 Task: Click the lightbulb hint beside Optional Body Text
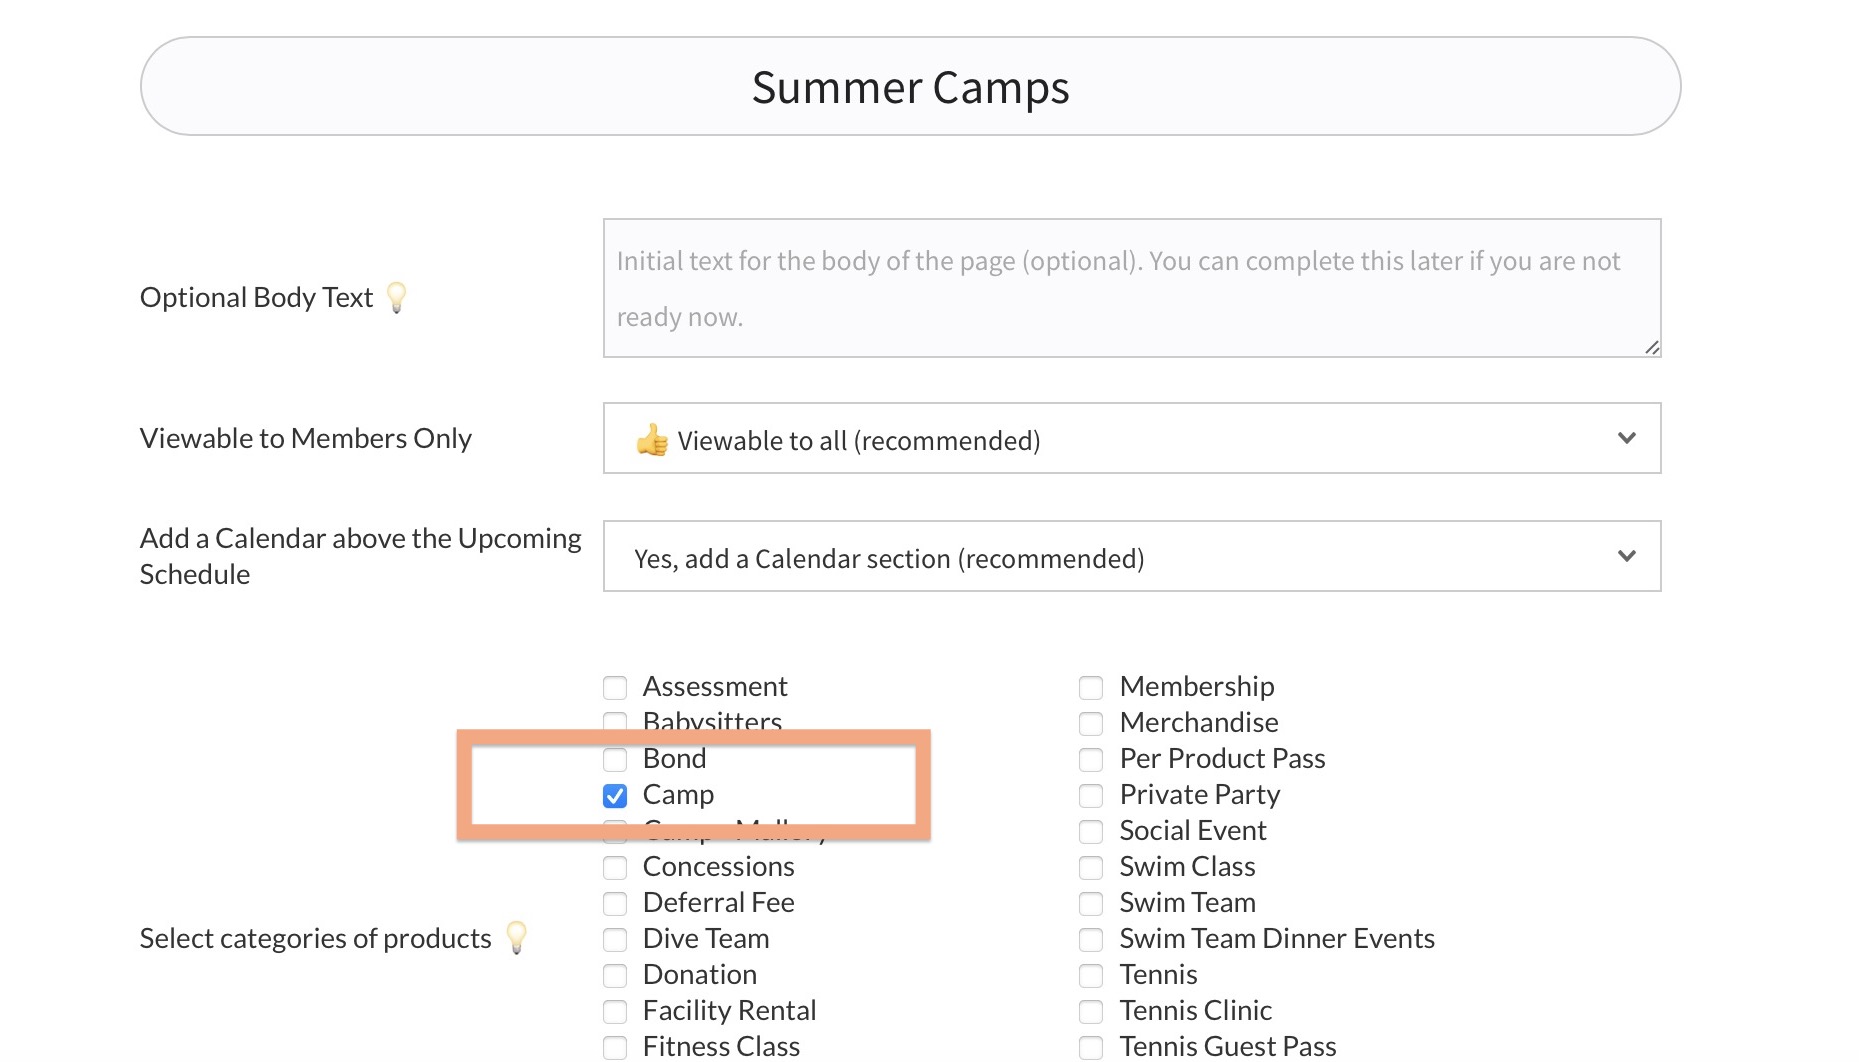(397, 297)
